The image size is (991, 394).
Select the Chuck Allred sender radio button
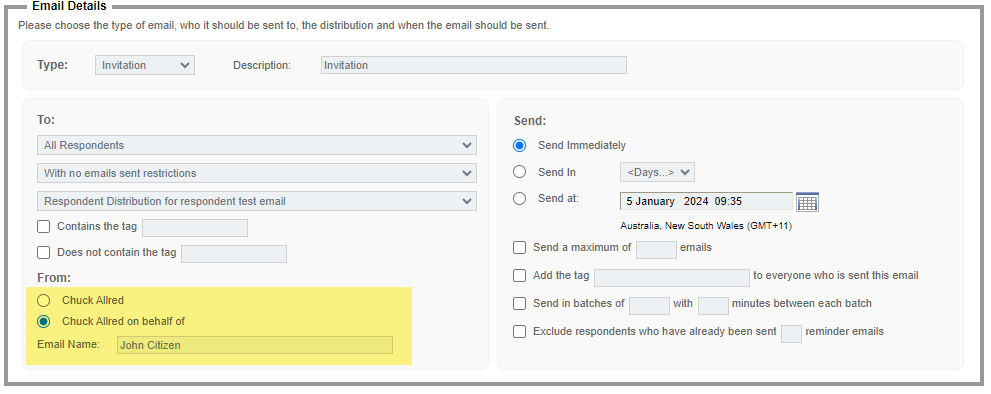tap(44, 300)
